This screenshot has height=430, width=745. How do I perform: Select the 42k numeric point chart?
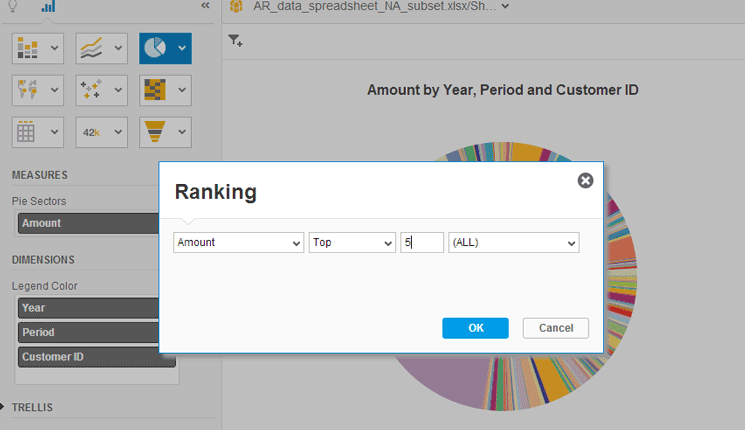(x=91, y=133)
